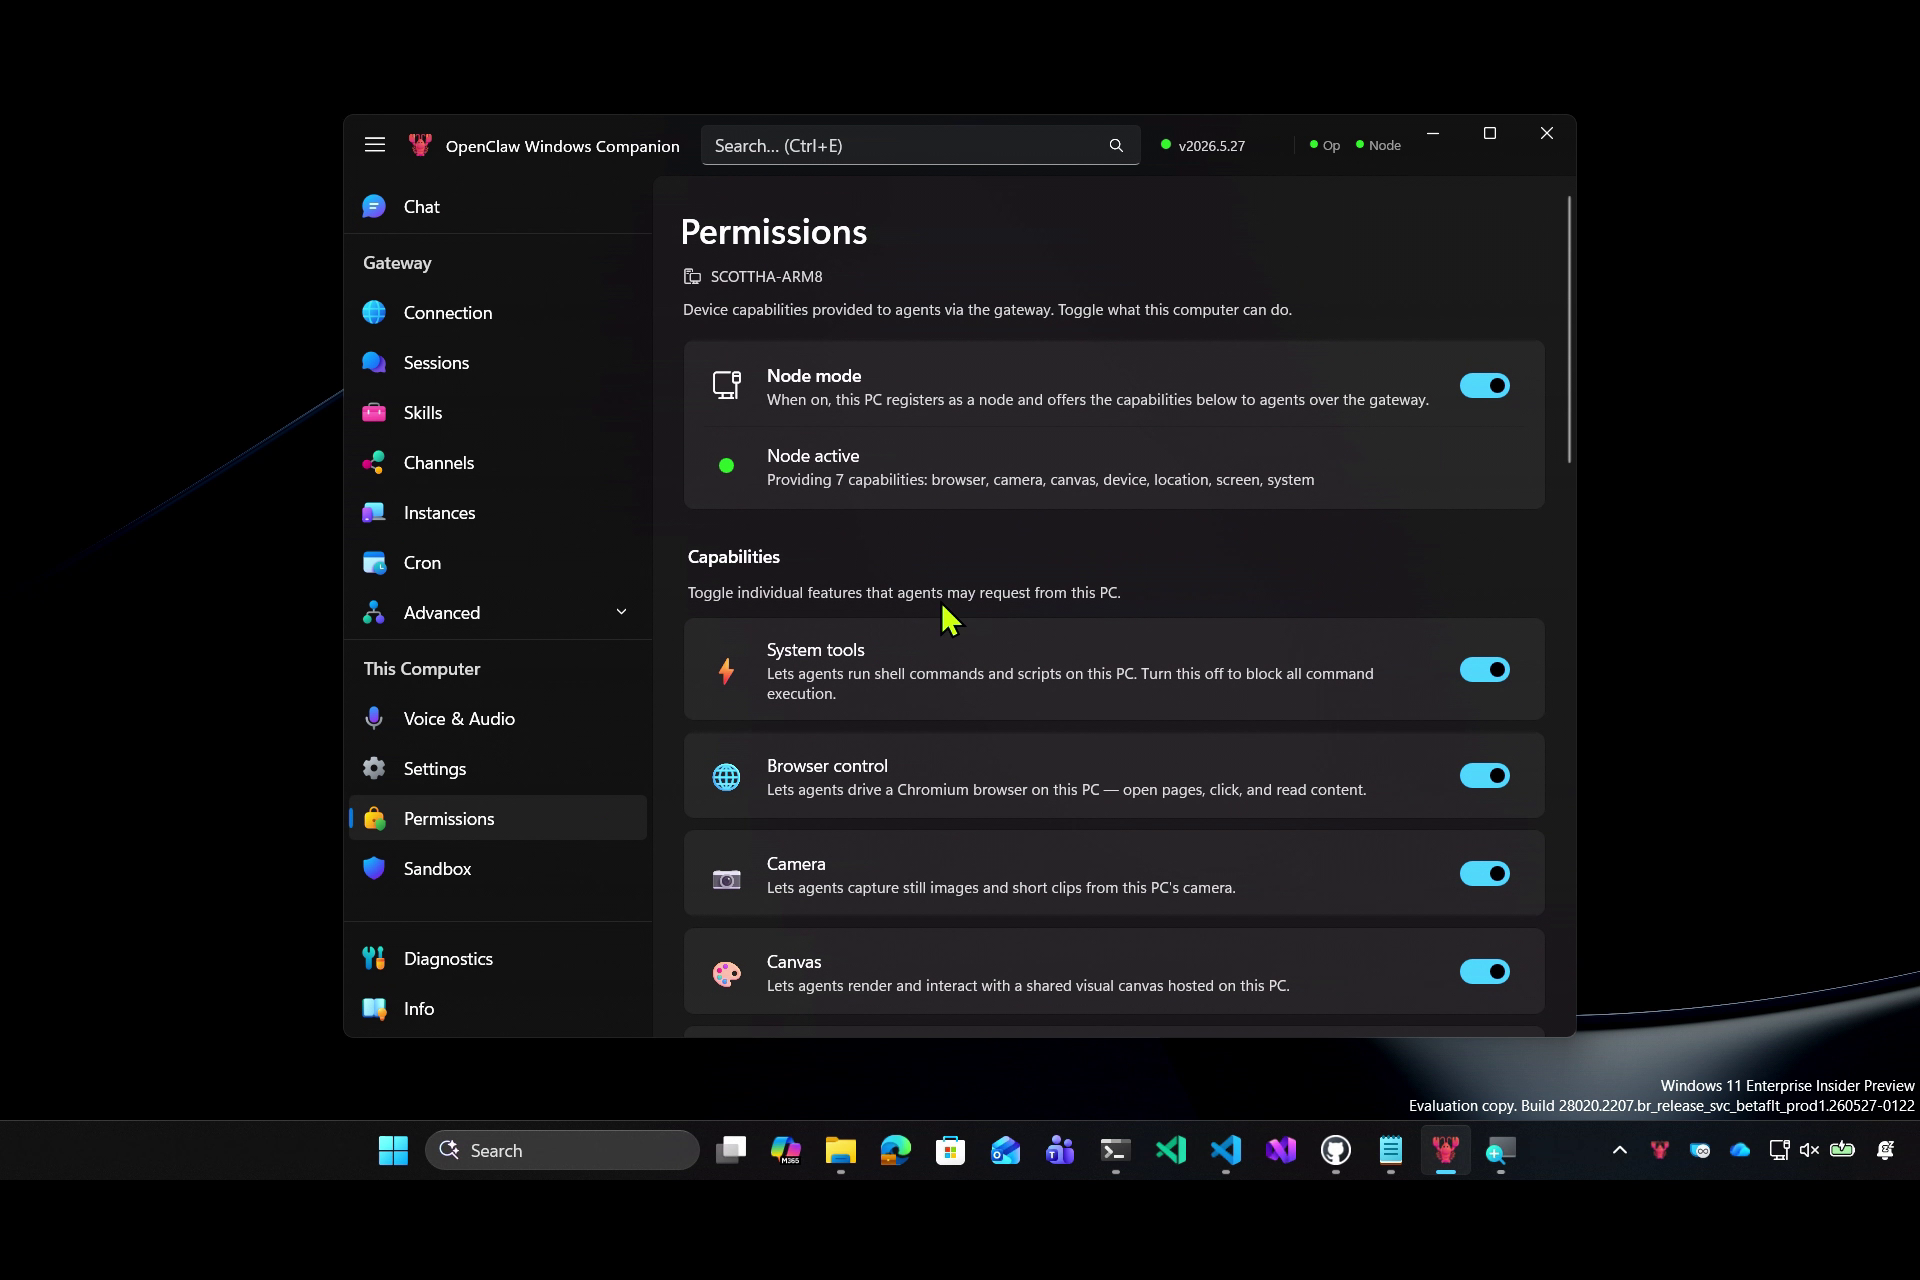Image resolution: width=1920 pixels, height=1280 pixels.
Task: Click the Instances icon in the sidebar
Action: tap(374, 512)
